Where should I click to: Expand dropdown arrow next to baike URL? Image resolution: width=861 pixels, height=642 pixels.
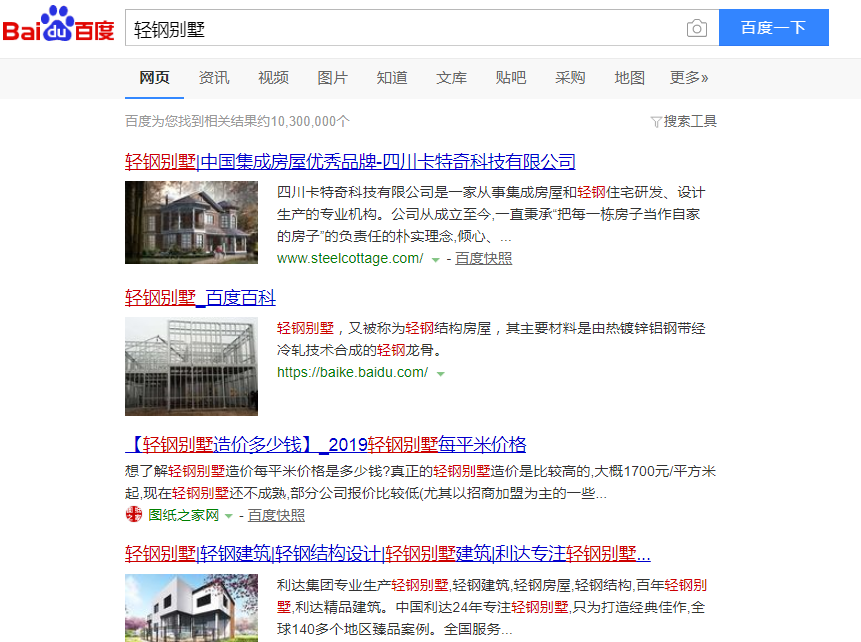[x=440, y=374]
